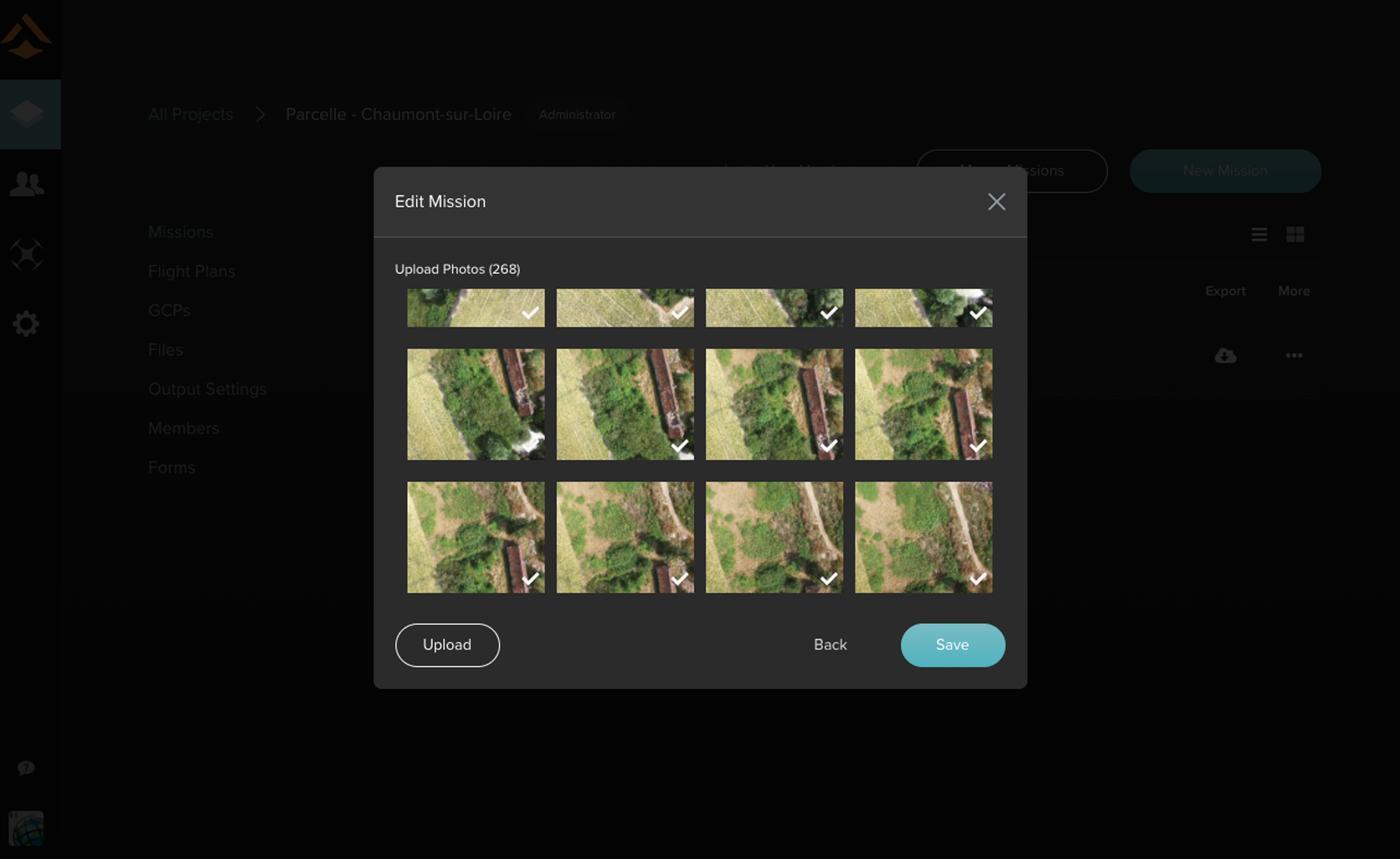Click the Administrator role label
The image size is (1400, 859).
pos(577,115)
